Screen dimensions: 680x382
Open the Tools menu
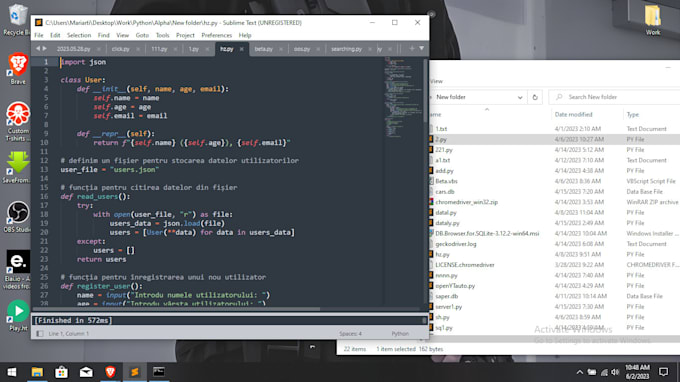coord(163,35)
